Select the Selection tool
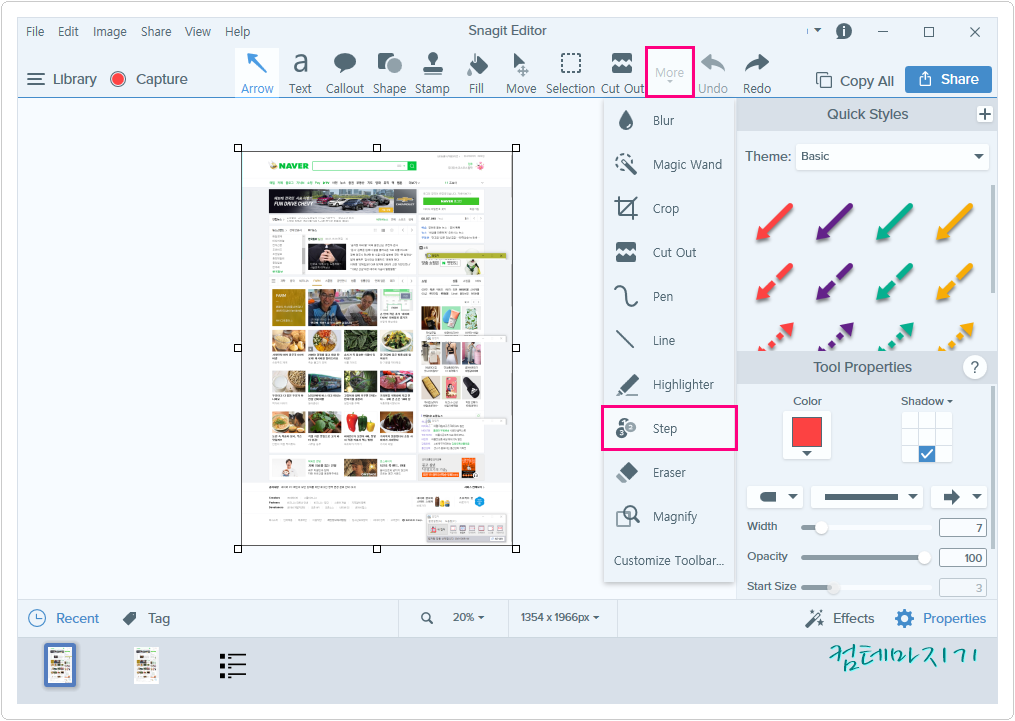Screen dimensions: 1015x721 [570, 73]
